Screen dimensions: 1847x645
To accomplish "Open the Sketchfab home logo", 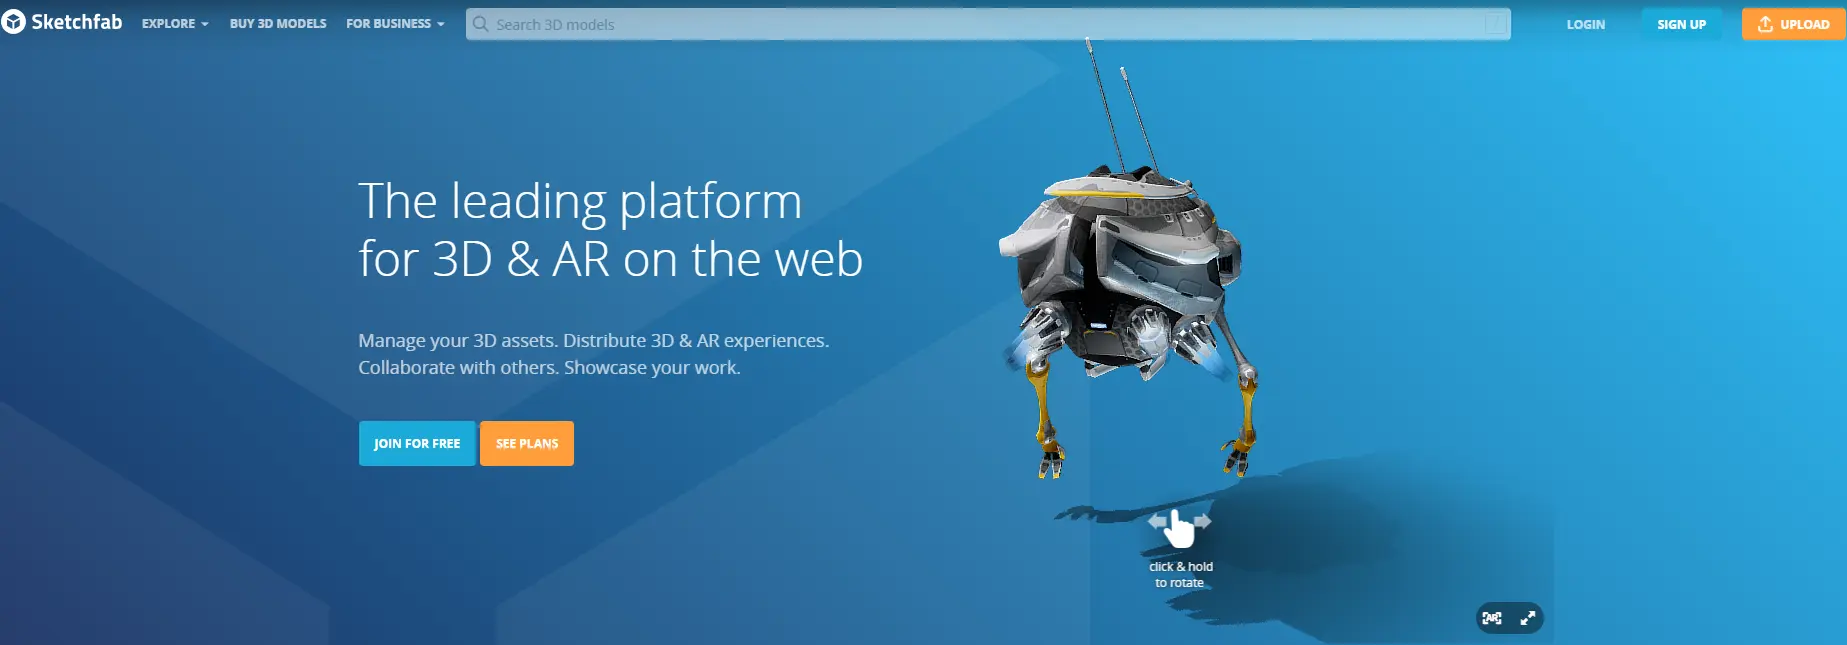I will (62, 23).
